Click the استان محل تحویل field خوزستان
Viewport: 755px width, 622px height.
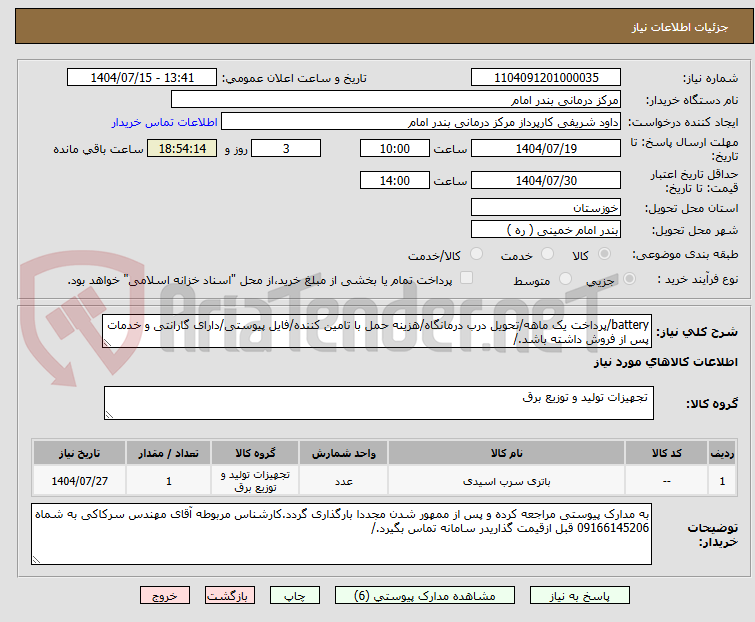point(546,207)
